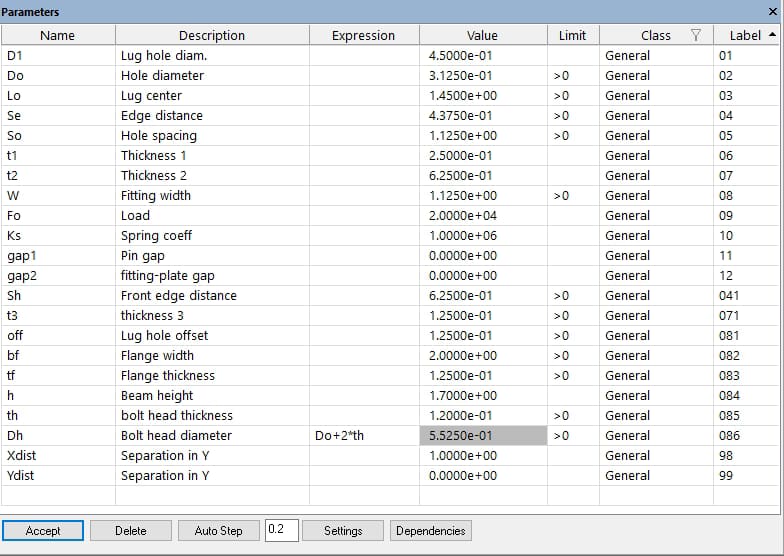This screenshot has height=556, width=784.
Task: Click the Beam height description cell
Action: (211, 396)
